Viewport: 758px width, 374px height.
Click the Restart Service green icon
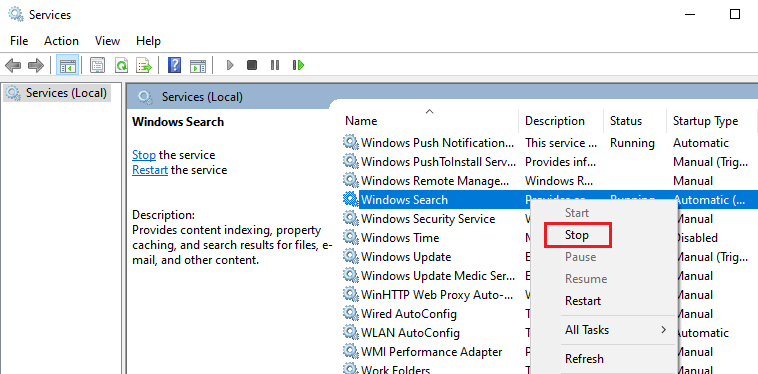coord(298,65)
